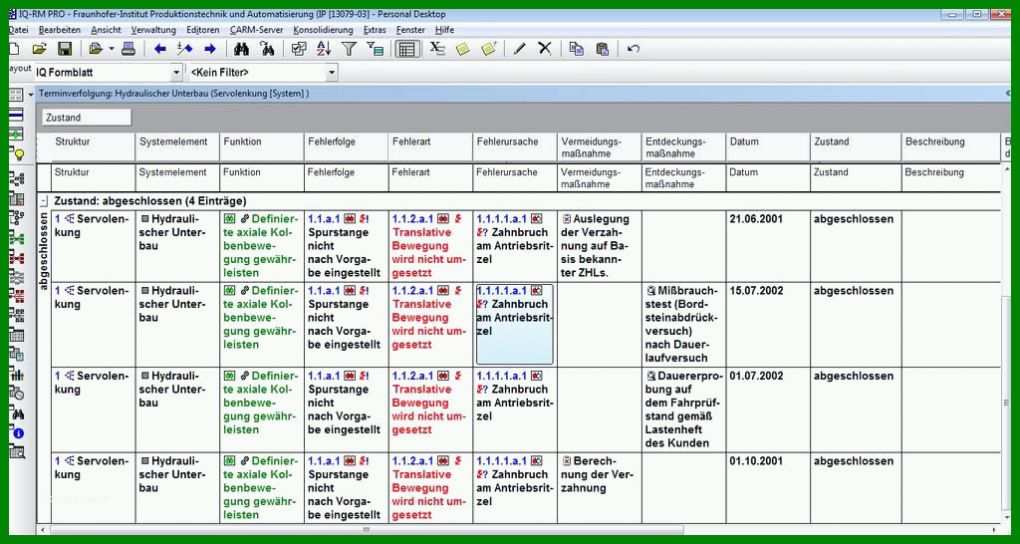Click the New document toolbar icon
1020x544 pixels.
tap(14, 49)
